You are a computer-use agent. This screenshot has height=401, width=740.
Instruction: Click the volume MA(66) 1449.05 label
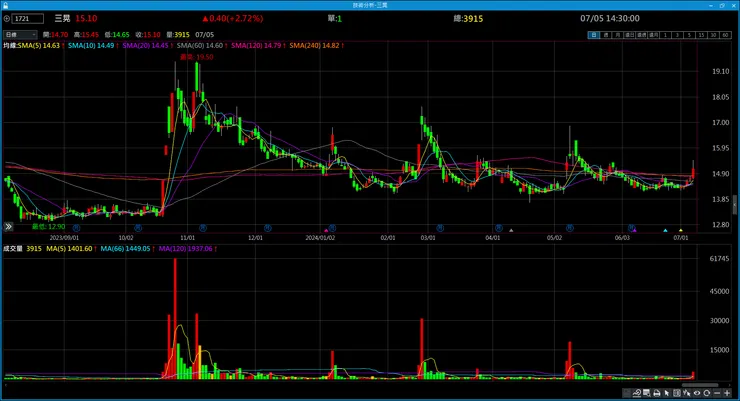(128, 249)
